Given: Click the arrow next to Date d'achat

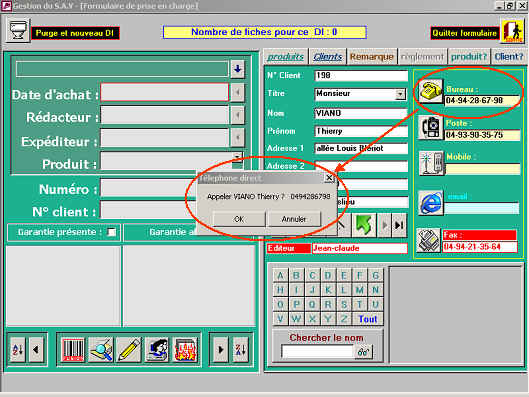Looking at the screenshot, I should coord(238,92).
